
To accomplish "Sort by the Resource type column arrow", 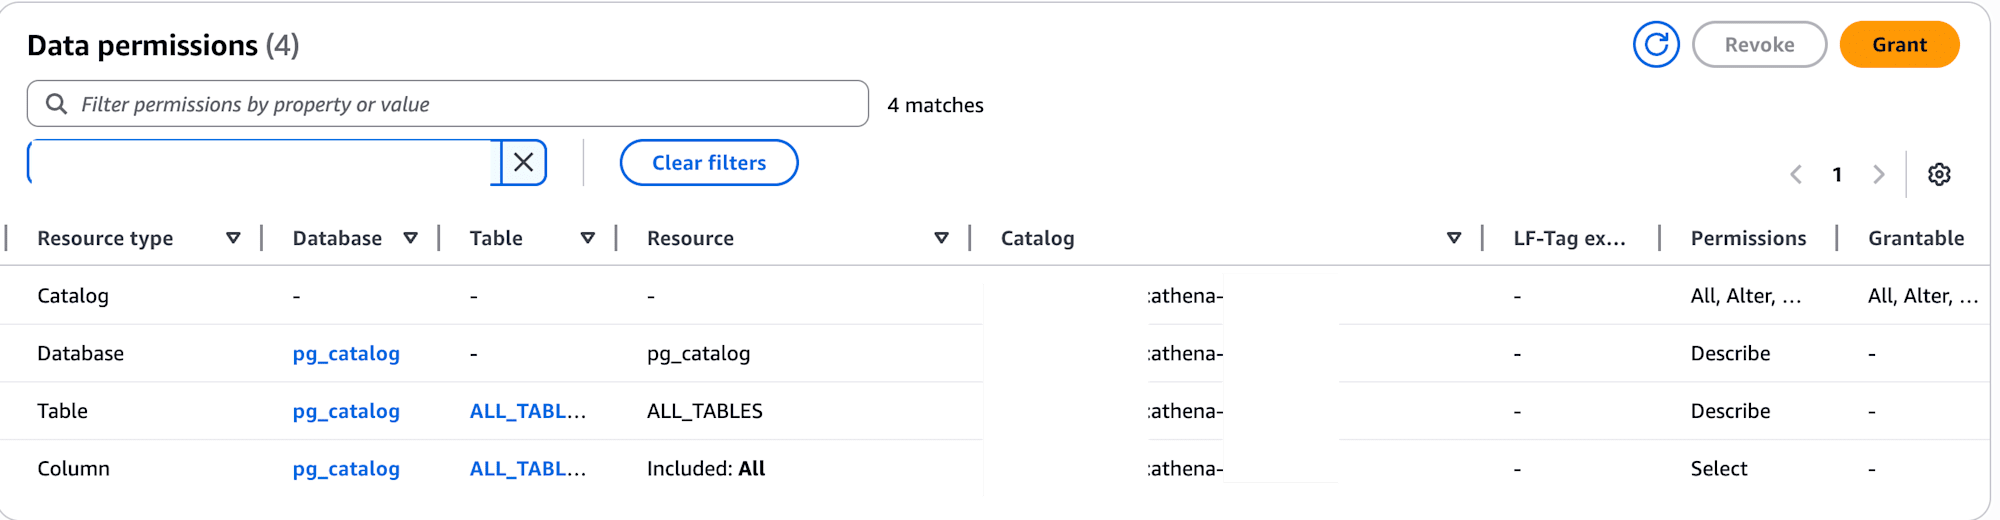I will click(233, 238).
